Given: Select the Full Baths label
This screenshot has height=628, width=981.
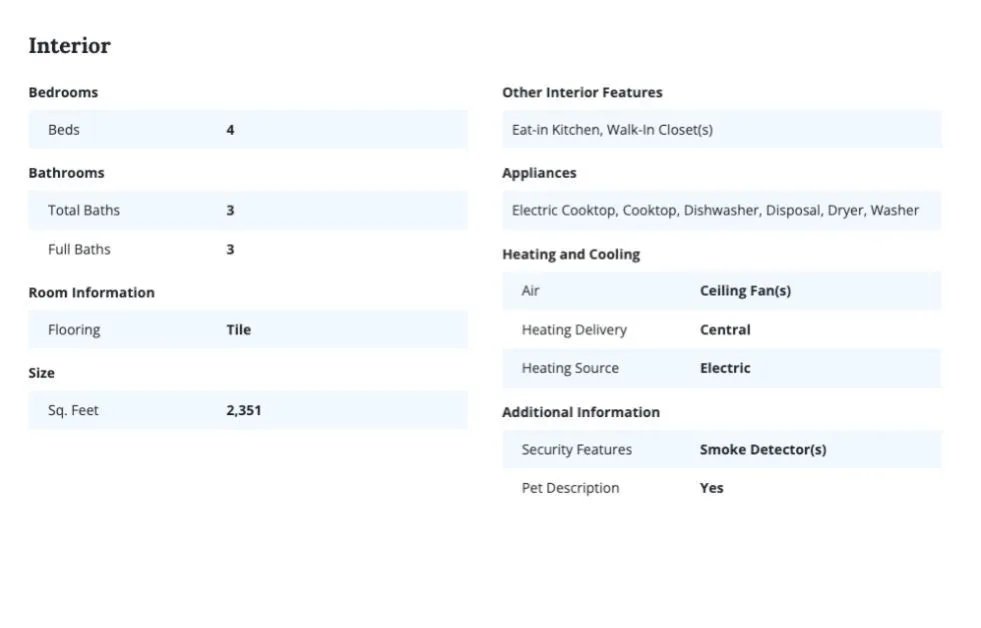Looking at the screenshot, I should click(x=79, y=250).
